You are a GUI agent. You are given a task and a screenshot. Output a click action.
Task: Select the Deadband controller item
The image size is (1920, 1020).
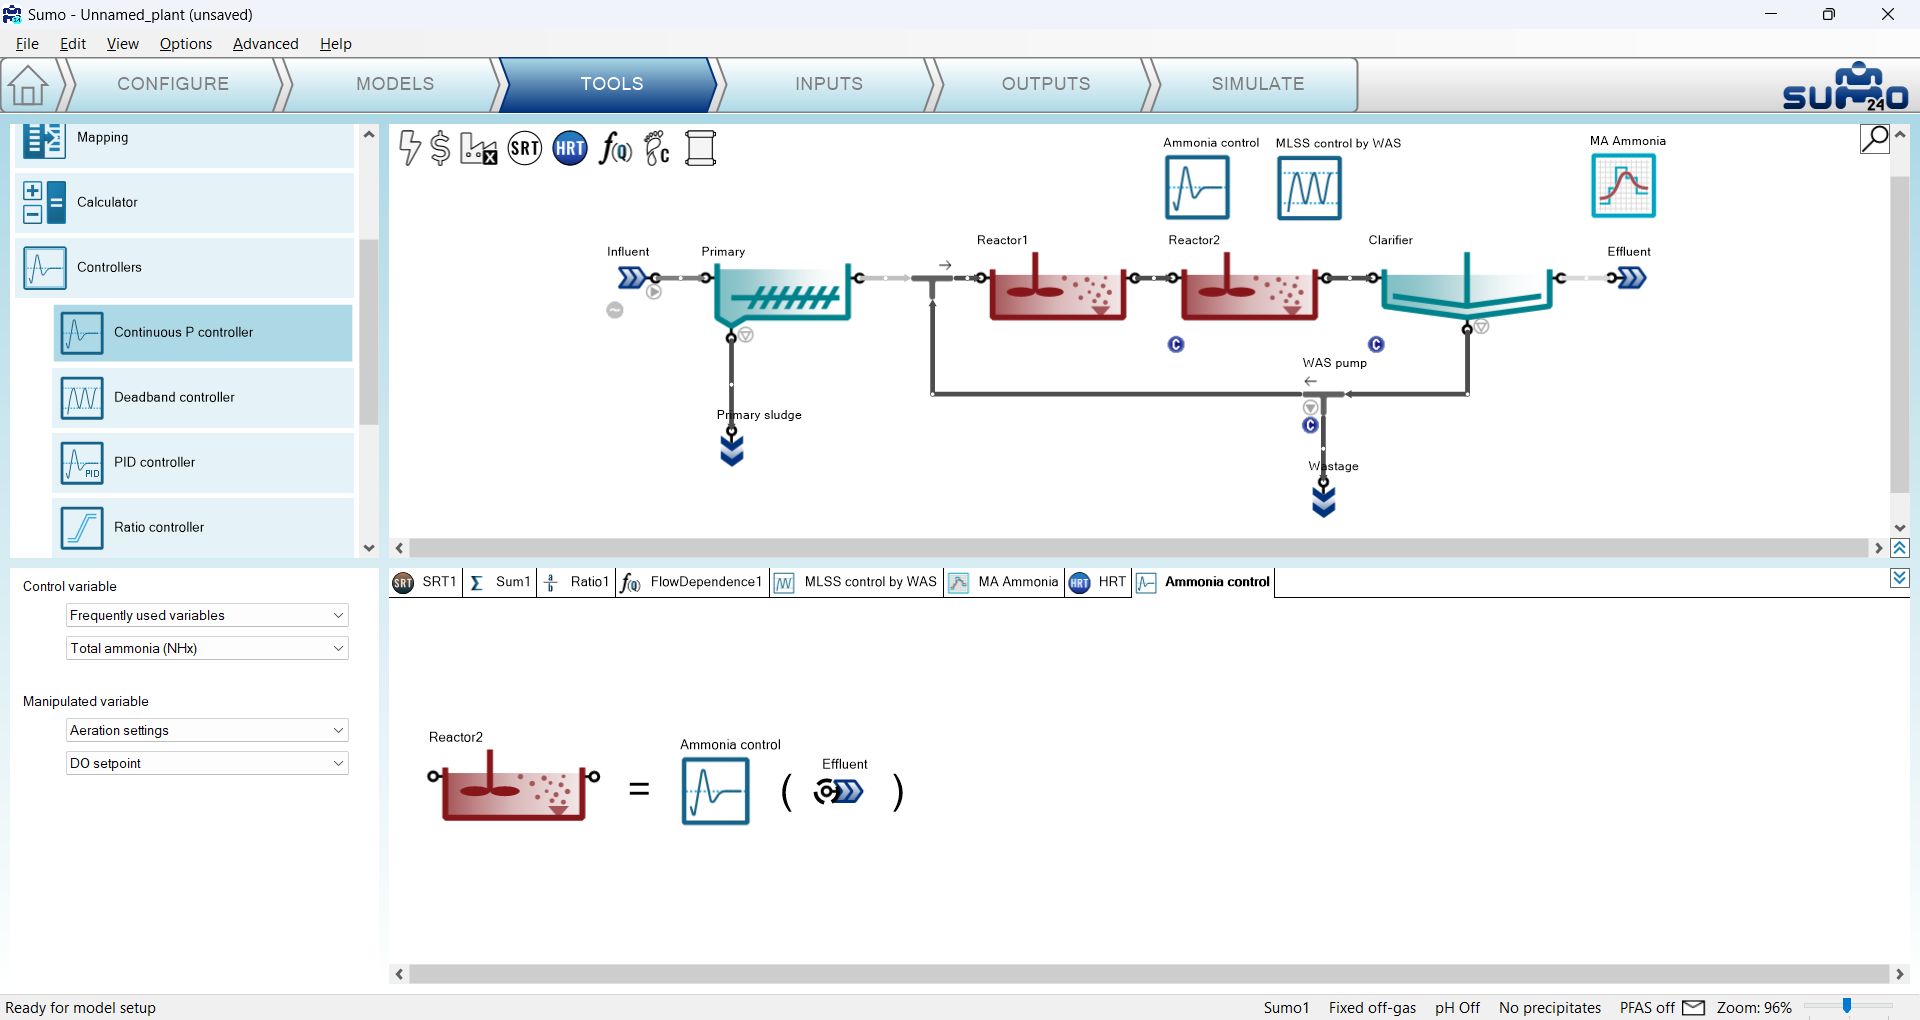203,397
